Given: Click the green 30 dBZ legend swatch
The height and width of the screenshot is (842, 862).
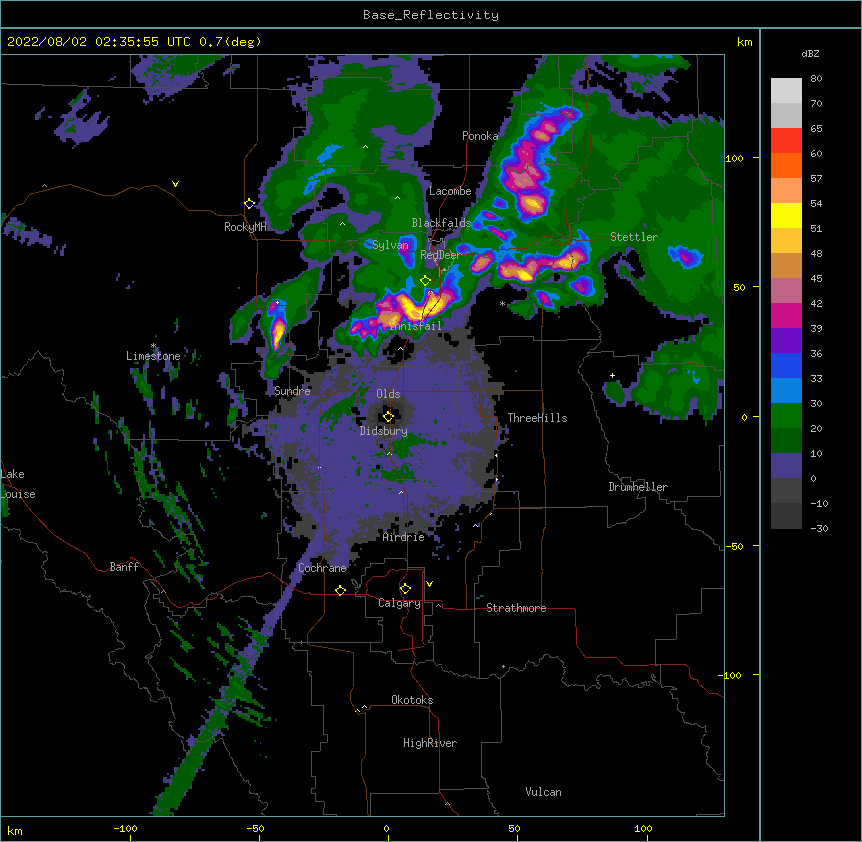Looking at the screenshot, I should pyautogui.click(x=786, y=416).
